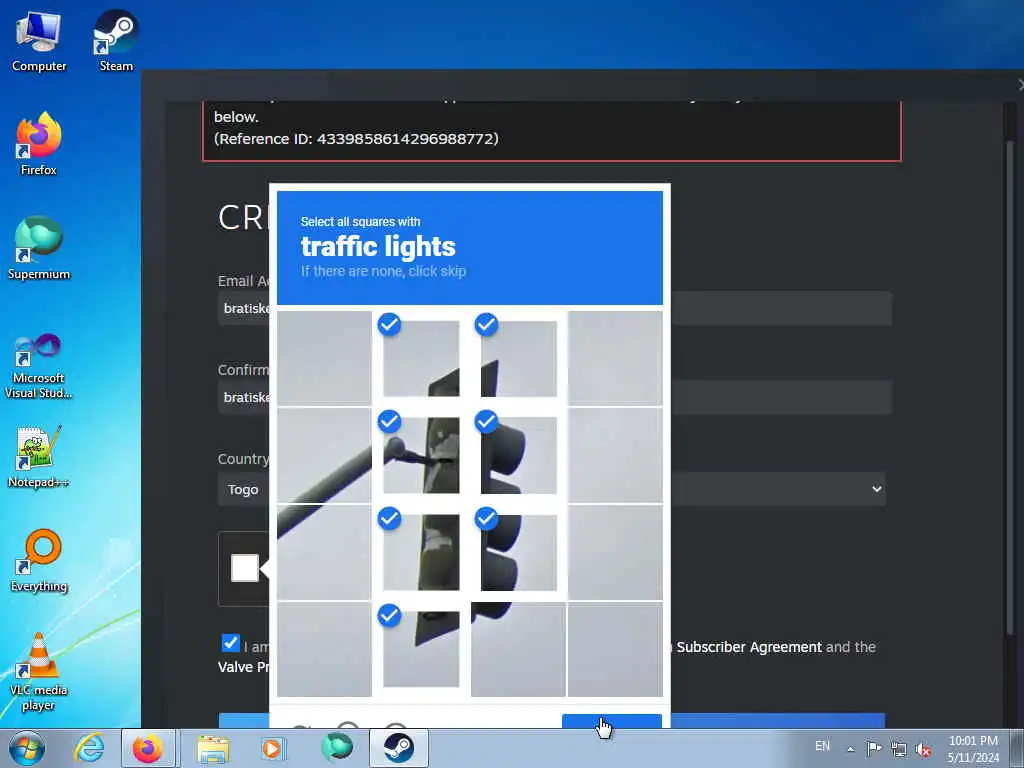Open the Computer desktop icon
This screenshot has height=768, width=1024.
tap(39, 40)
